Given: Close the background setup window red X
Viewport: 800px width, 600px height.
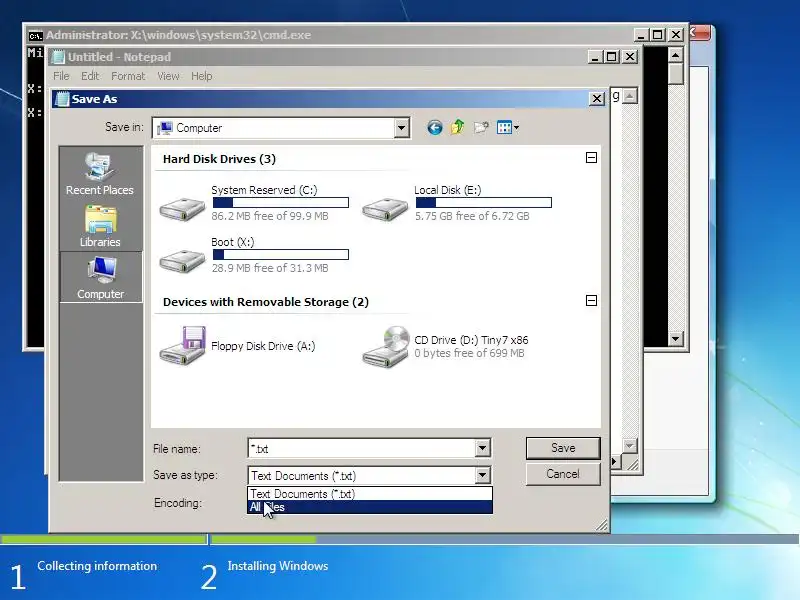Looking at the screenshot, I should point(699,33).
